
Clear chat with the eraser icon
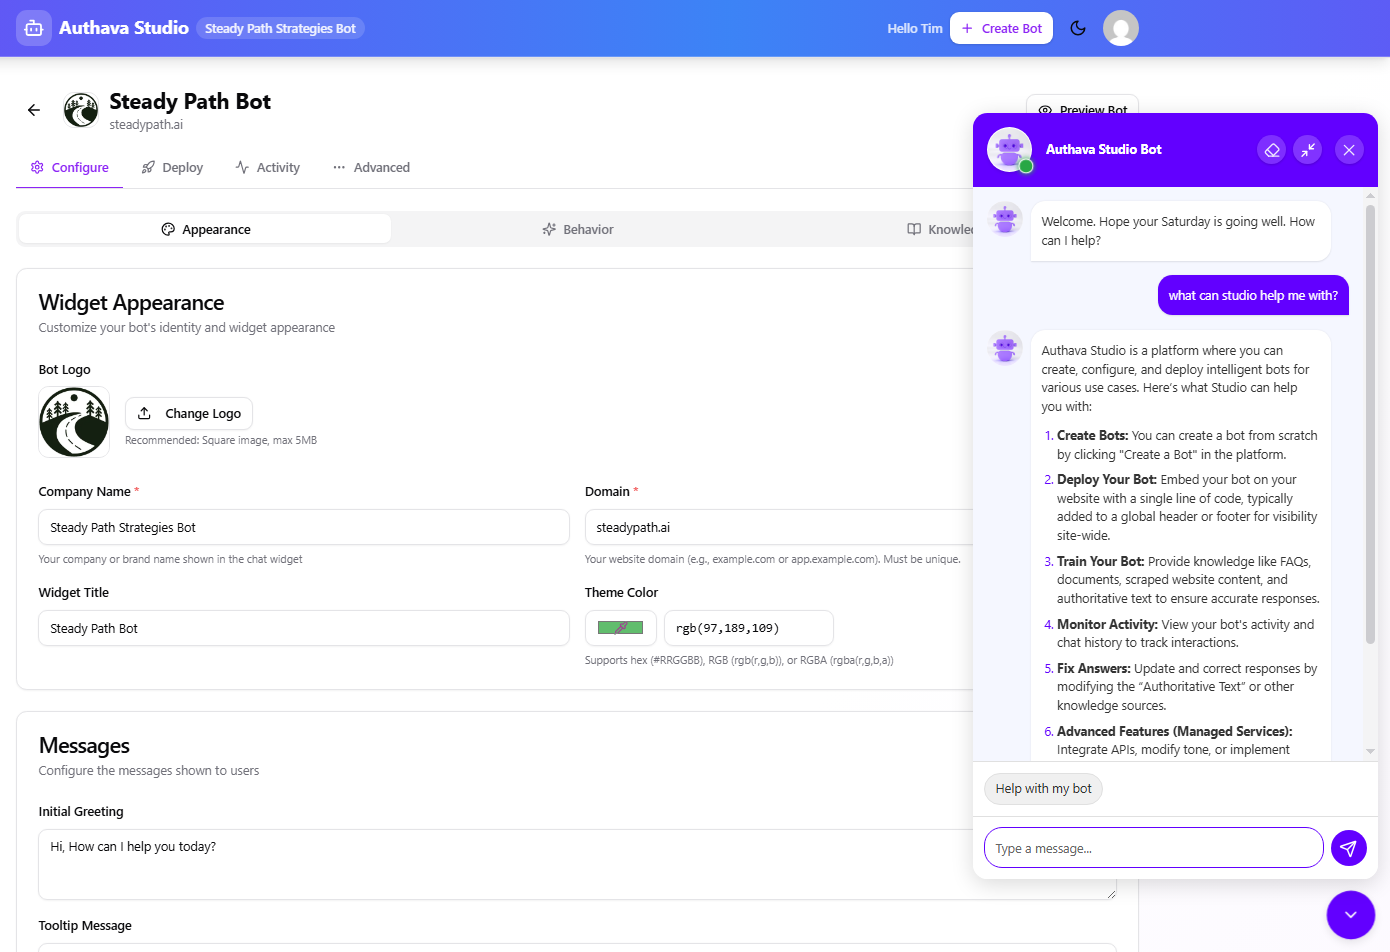point(1271,150)
